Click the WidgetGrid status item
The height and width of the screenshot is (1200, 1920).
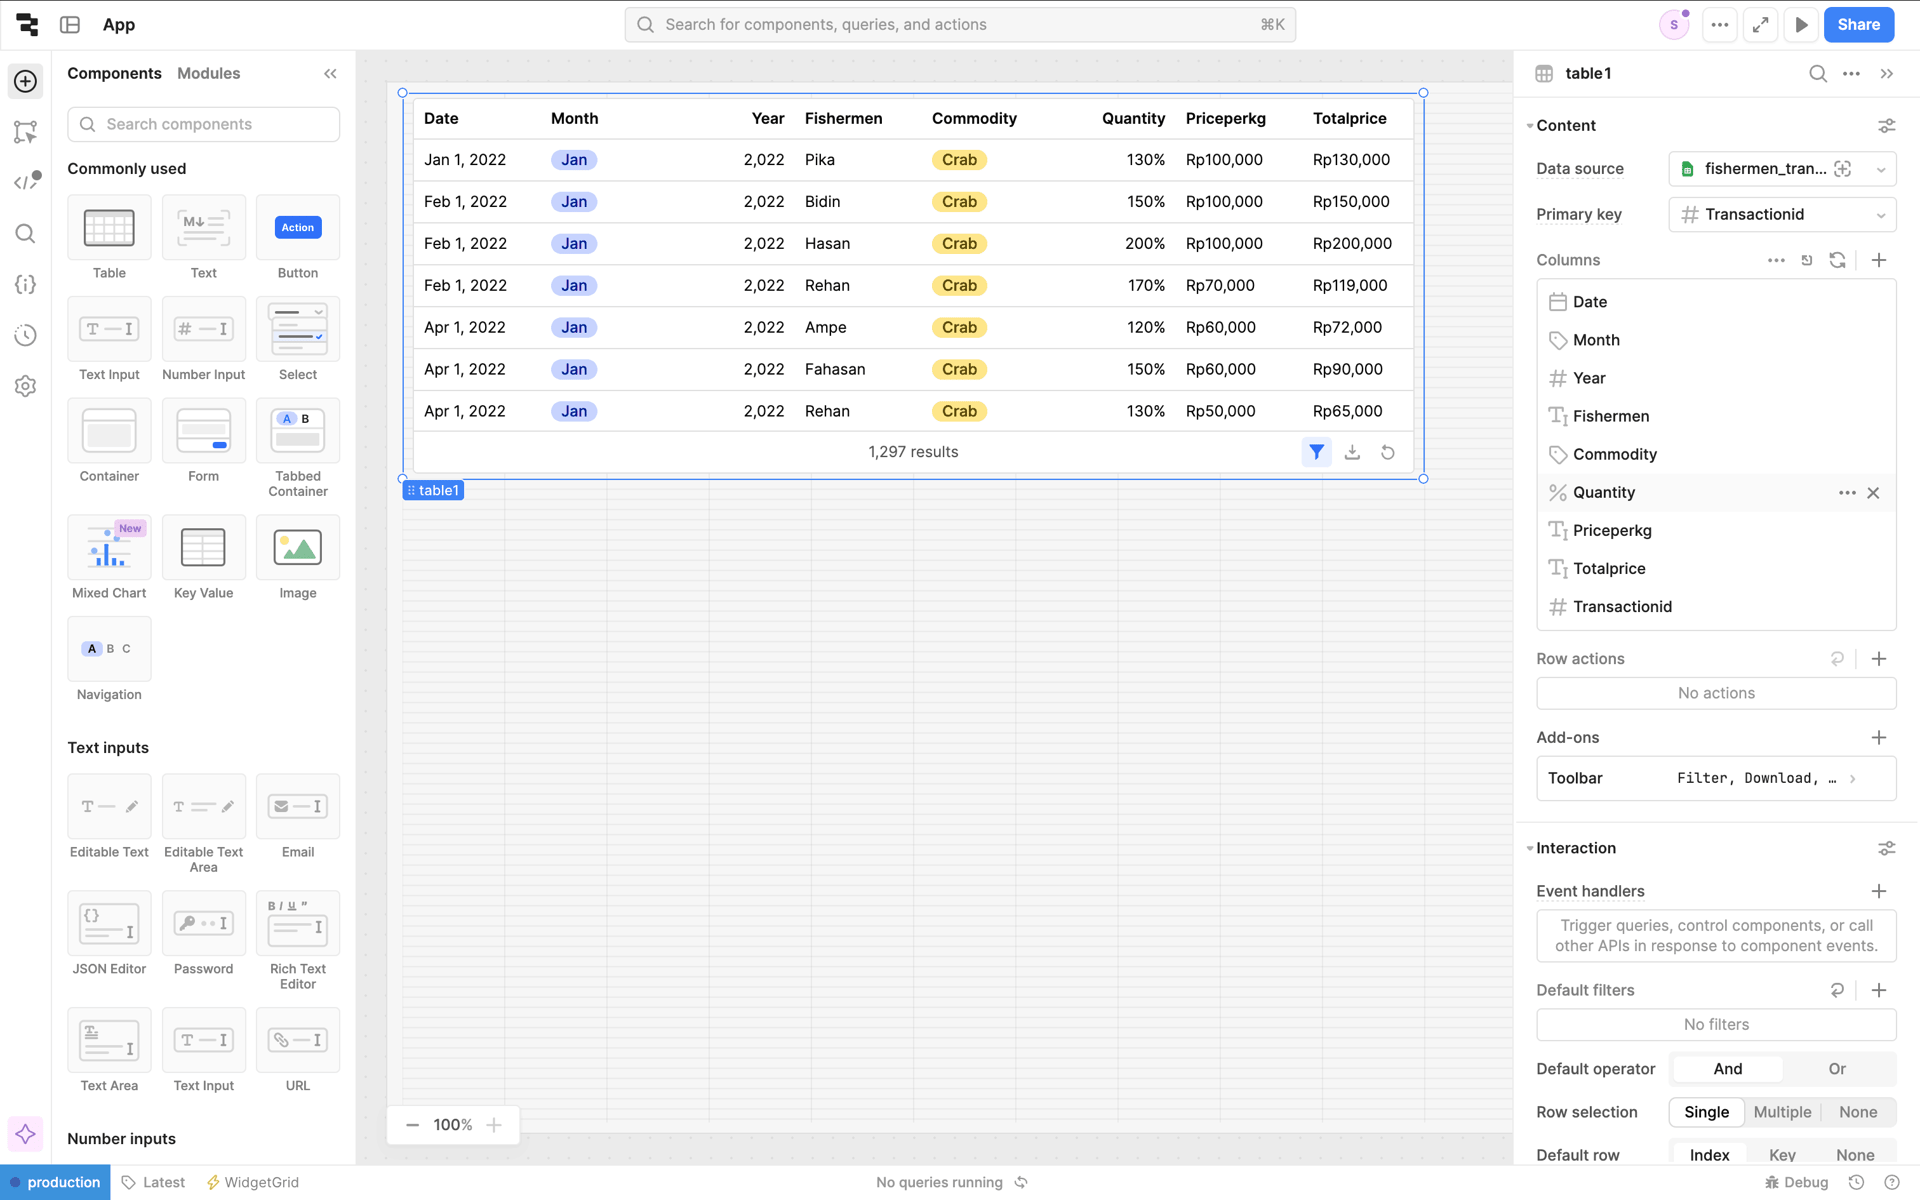coord(252,1182)
